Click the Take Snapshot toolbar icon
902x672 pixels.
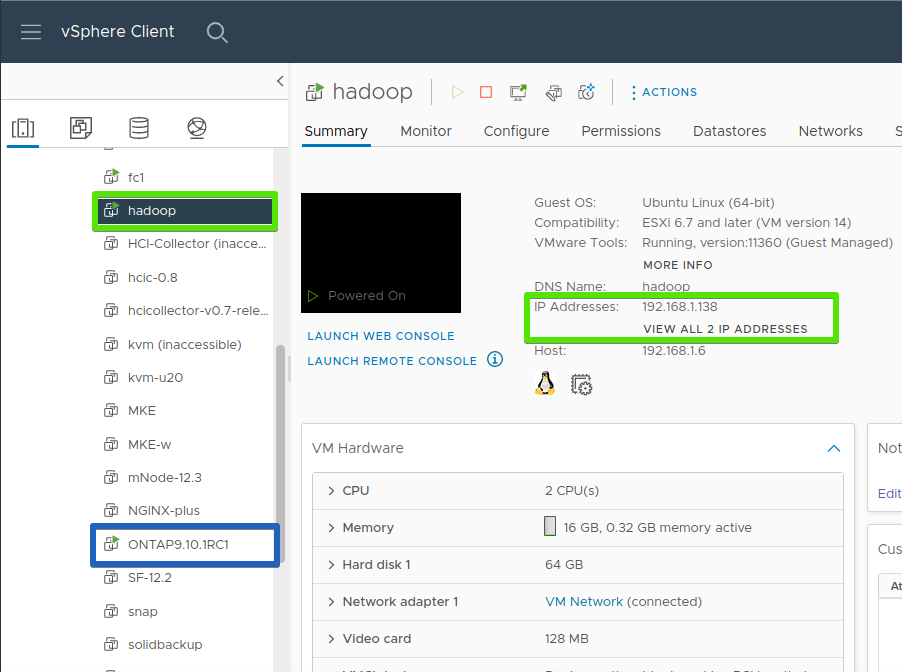tap(586, 92)
